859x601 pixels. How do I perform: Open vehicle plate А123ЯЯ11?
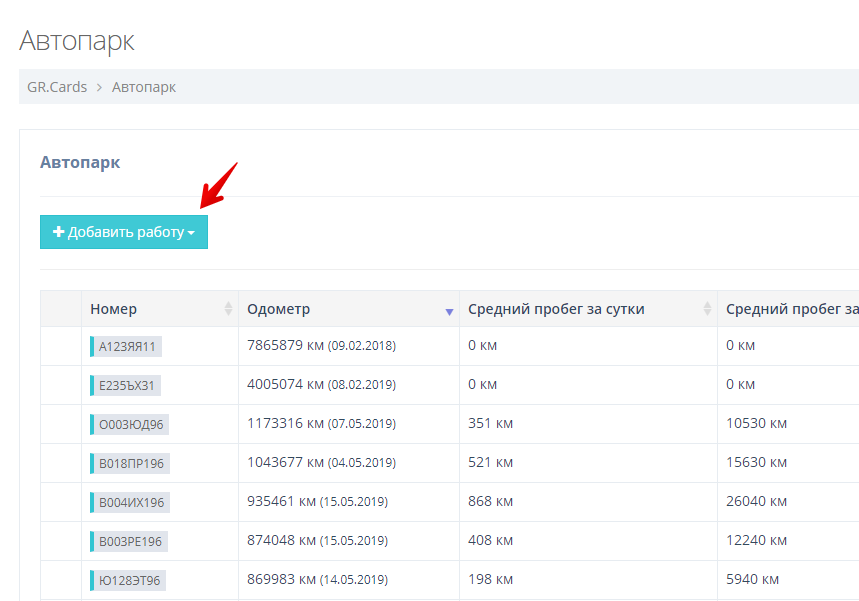pos(126,347)
